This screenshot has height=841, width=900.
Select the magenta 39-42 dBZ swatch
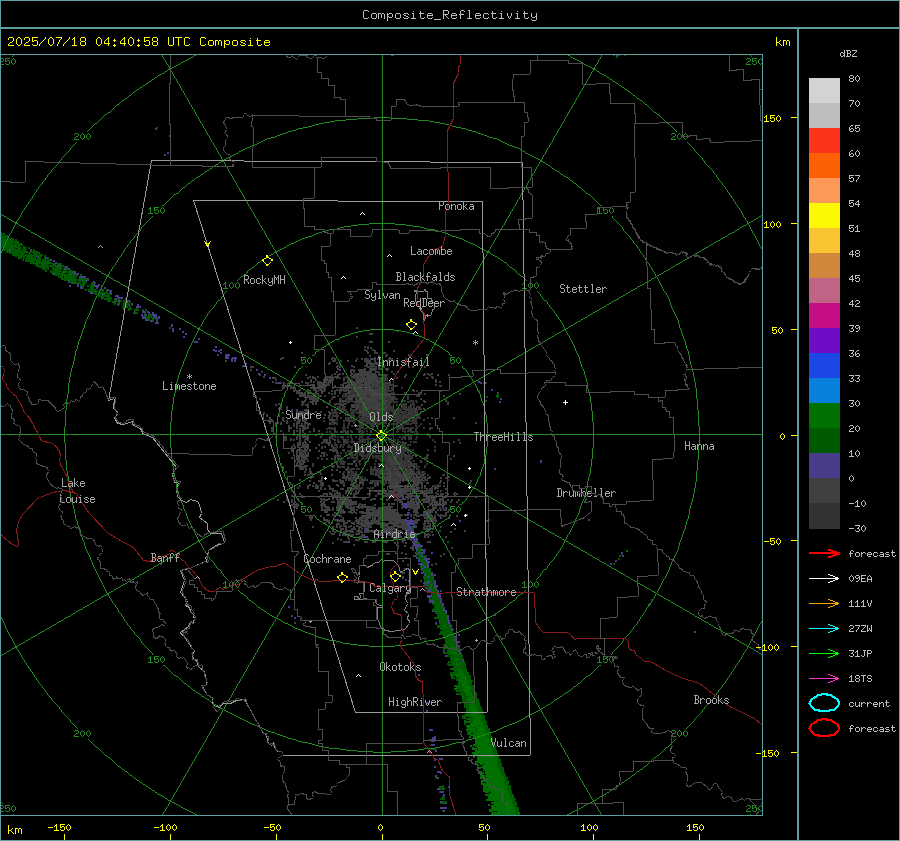tap(824, 316)
